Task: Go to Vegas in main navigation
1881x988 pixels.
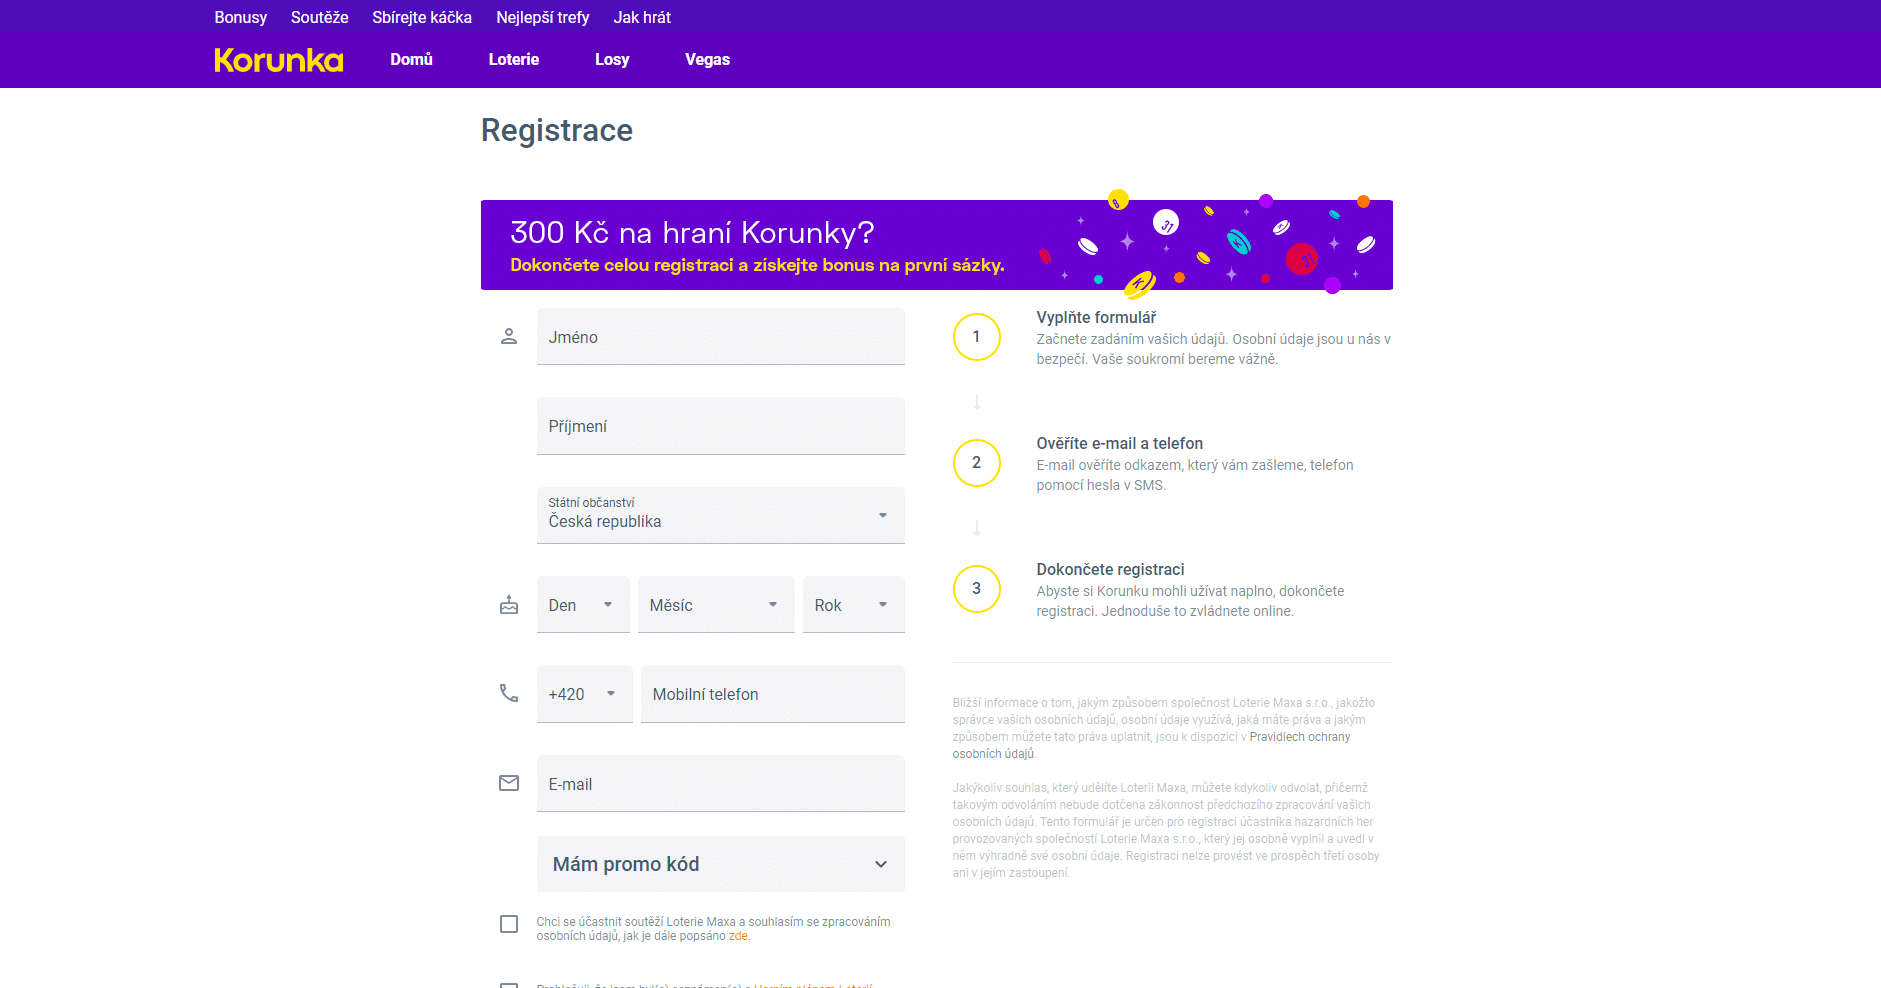Action: (x=708, y=59)
